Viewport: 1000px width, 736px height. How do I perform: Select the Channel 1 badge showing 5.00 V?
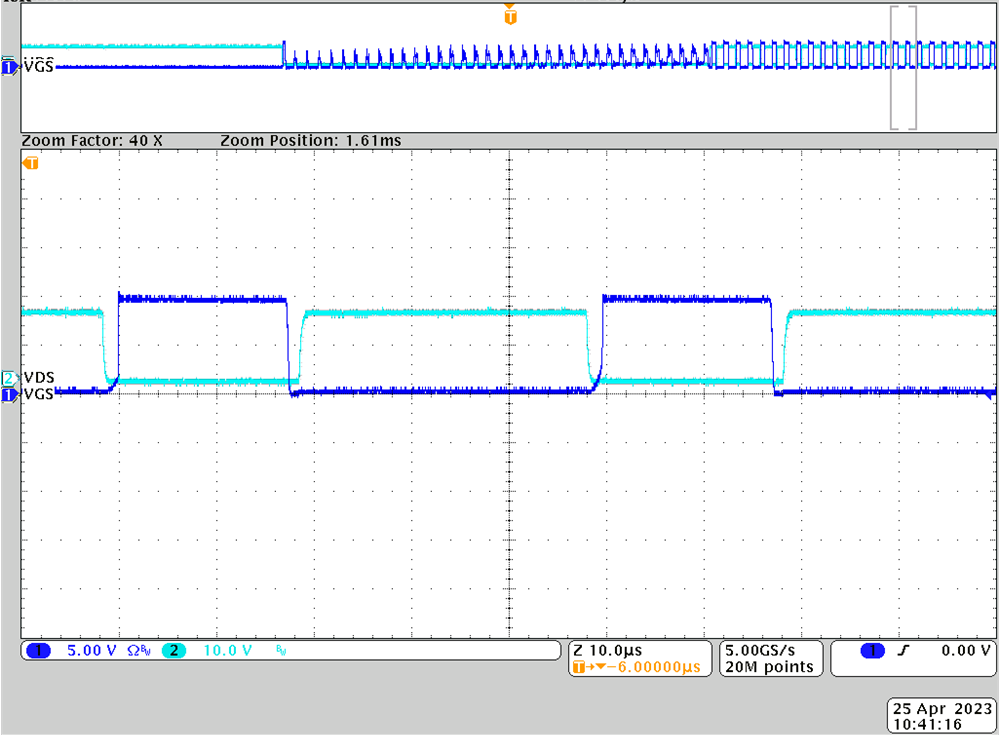38,650
